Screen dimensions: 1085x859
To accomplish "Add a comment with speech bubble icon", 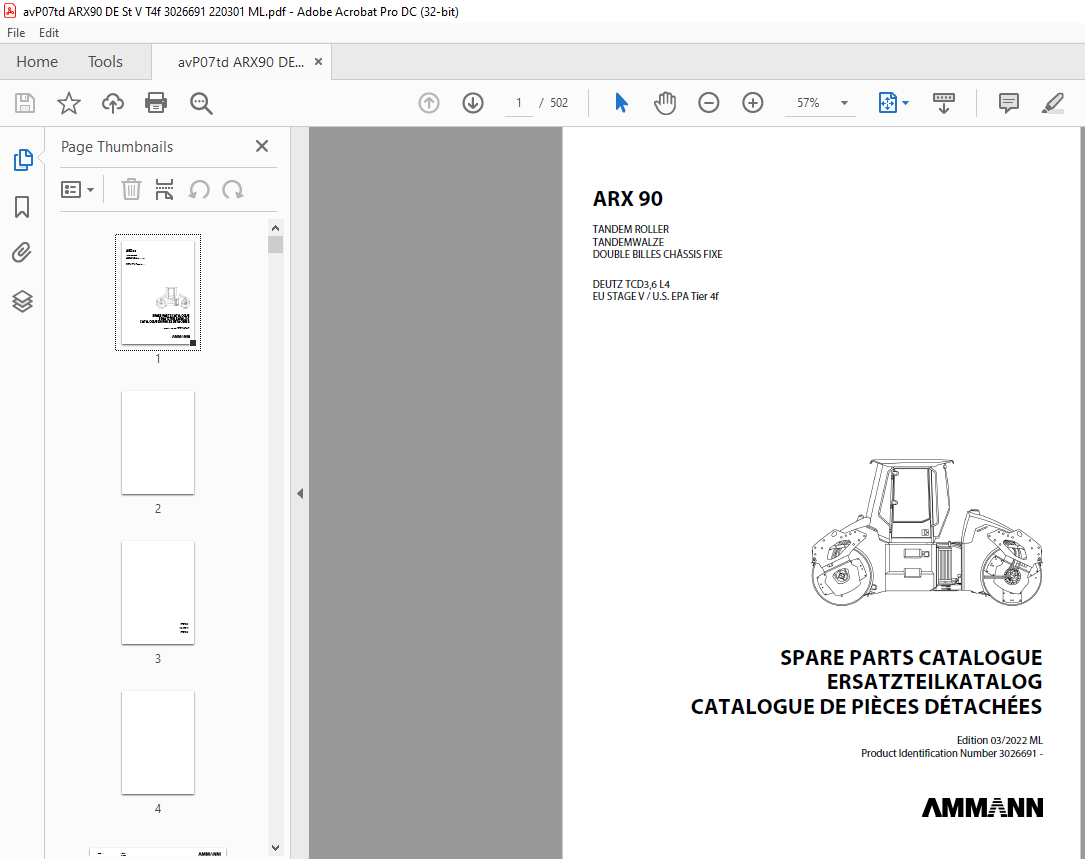I will (1009, 103).
